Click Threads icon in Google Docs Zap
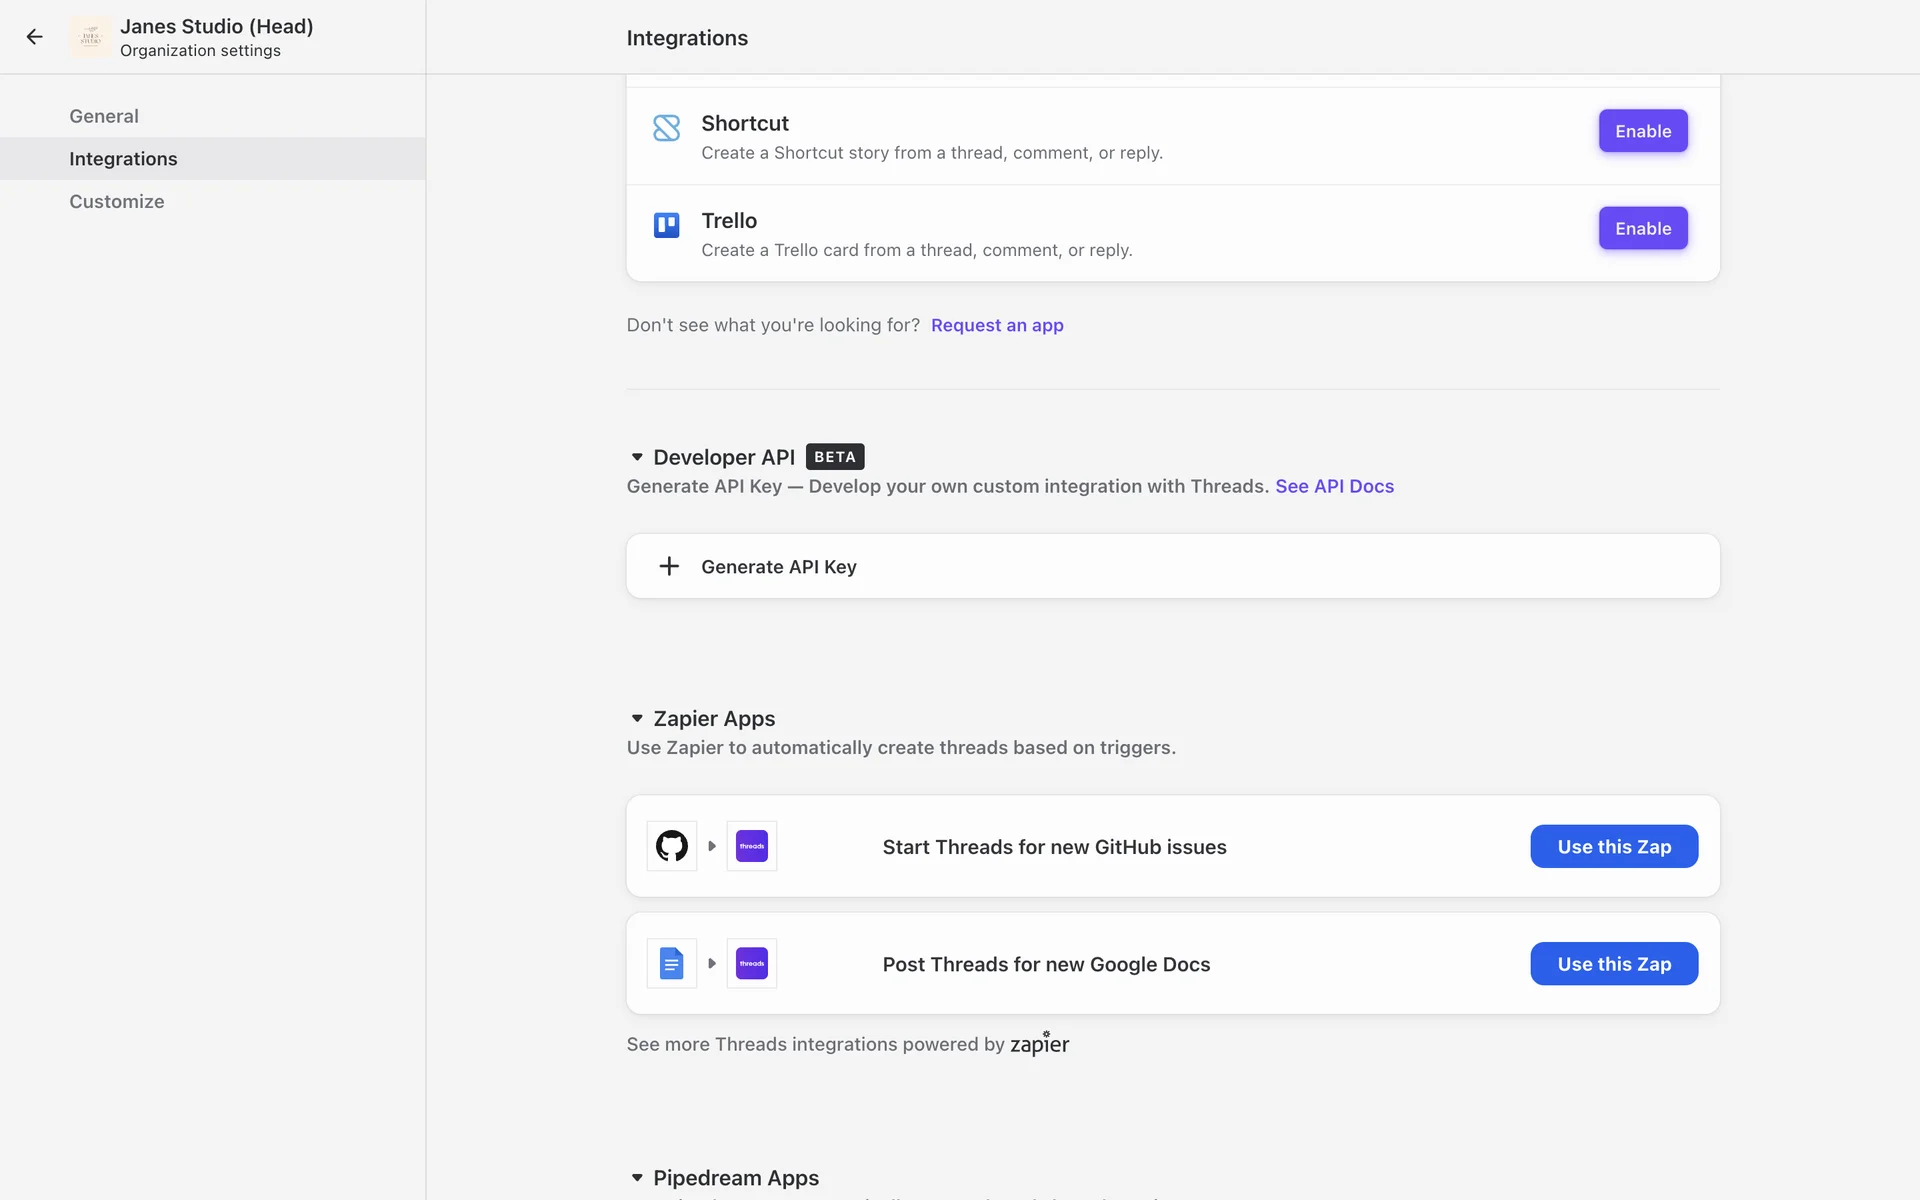Viewport: 1920px width, 1200px height. tap(752, 964)
